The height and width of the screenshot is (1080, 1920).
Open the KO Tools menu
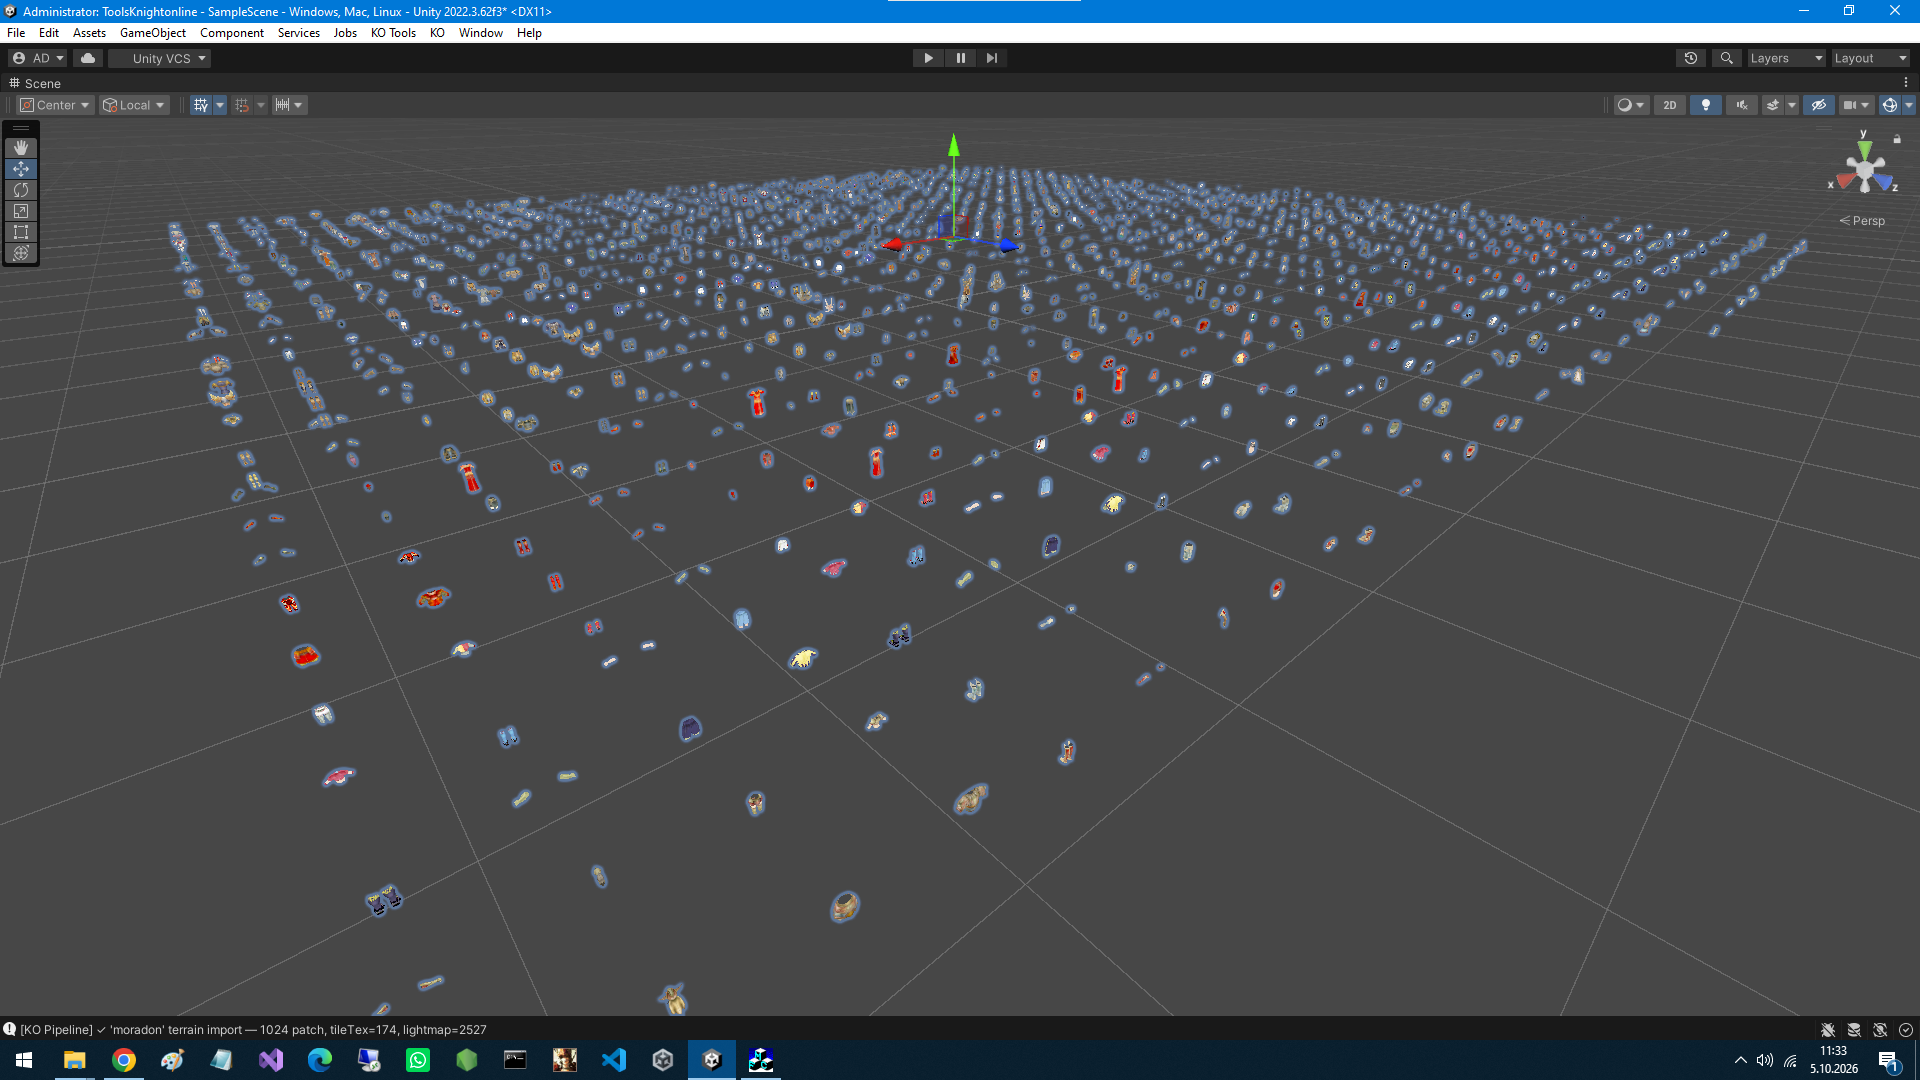click(393, 33)
